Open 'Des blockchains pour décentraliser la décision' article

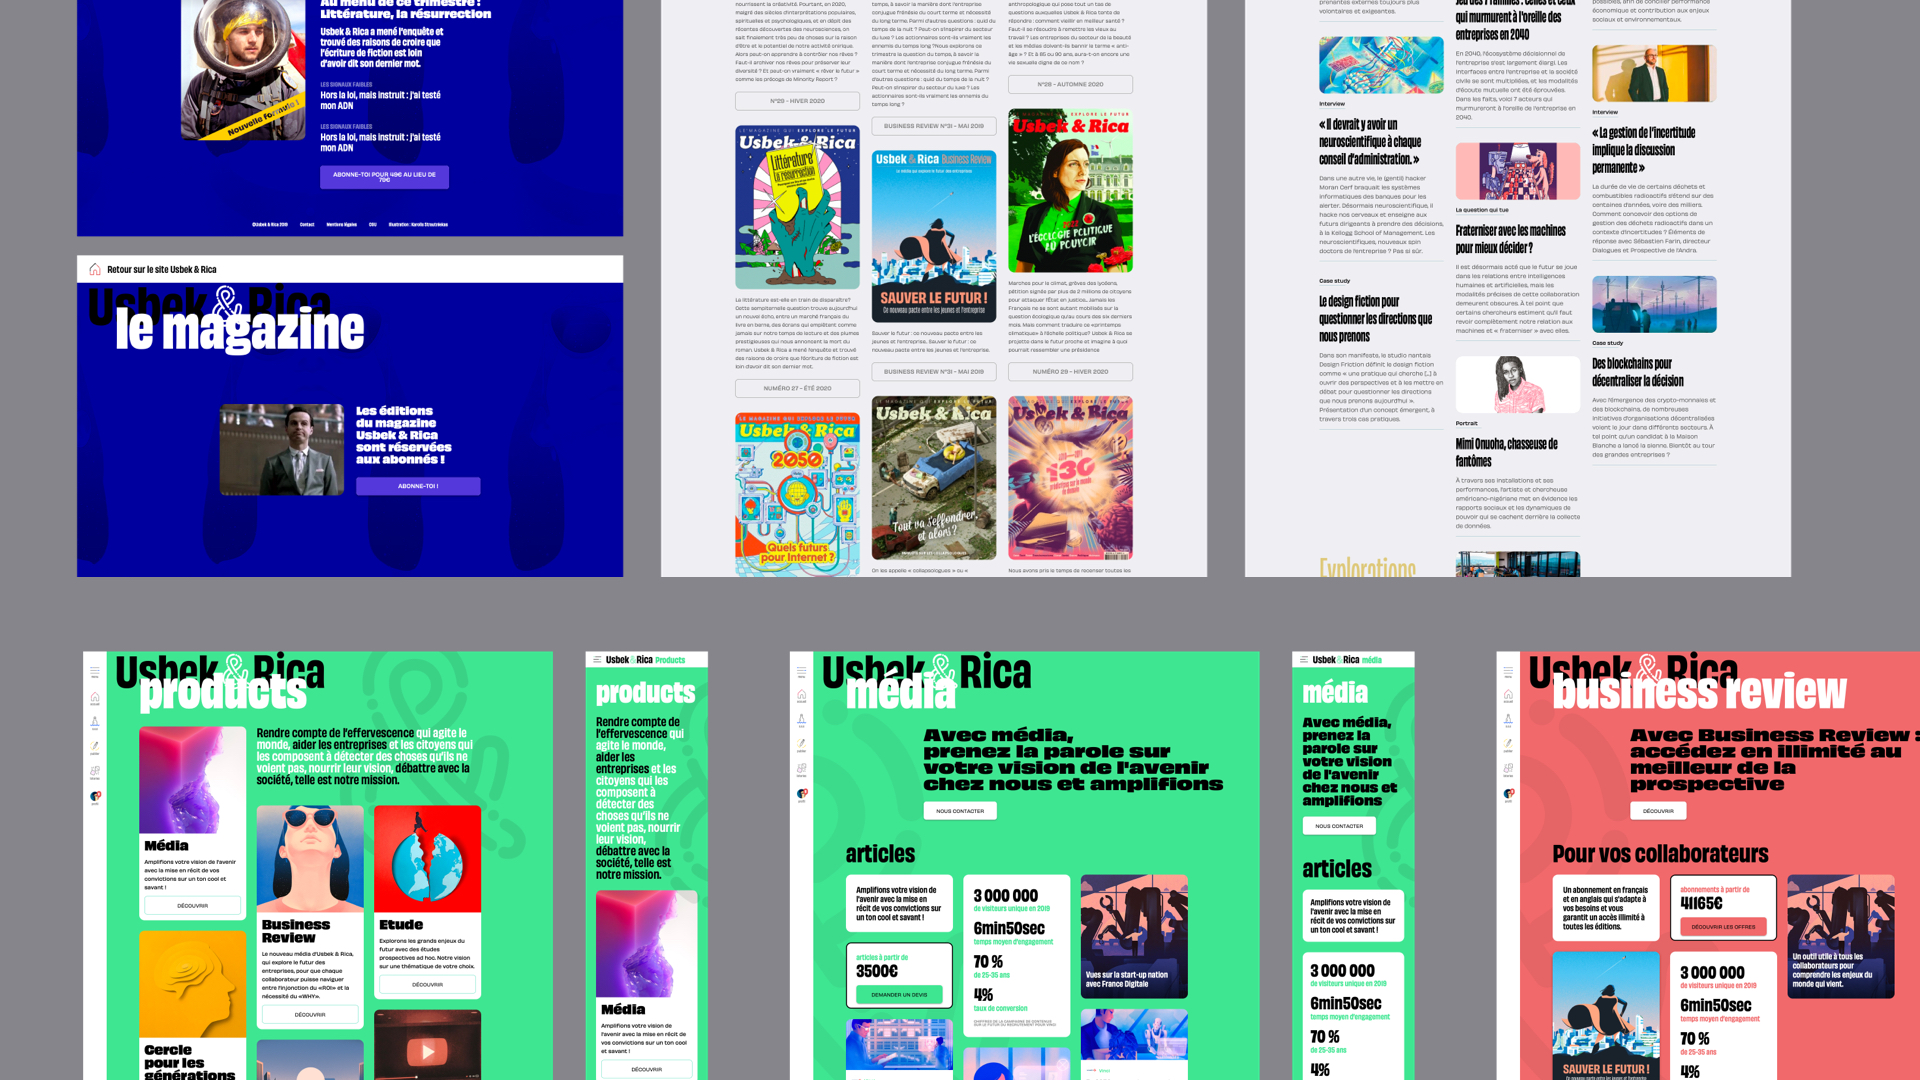[1637, 372]
